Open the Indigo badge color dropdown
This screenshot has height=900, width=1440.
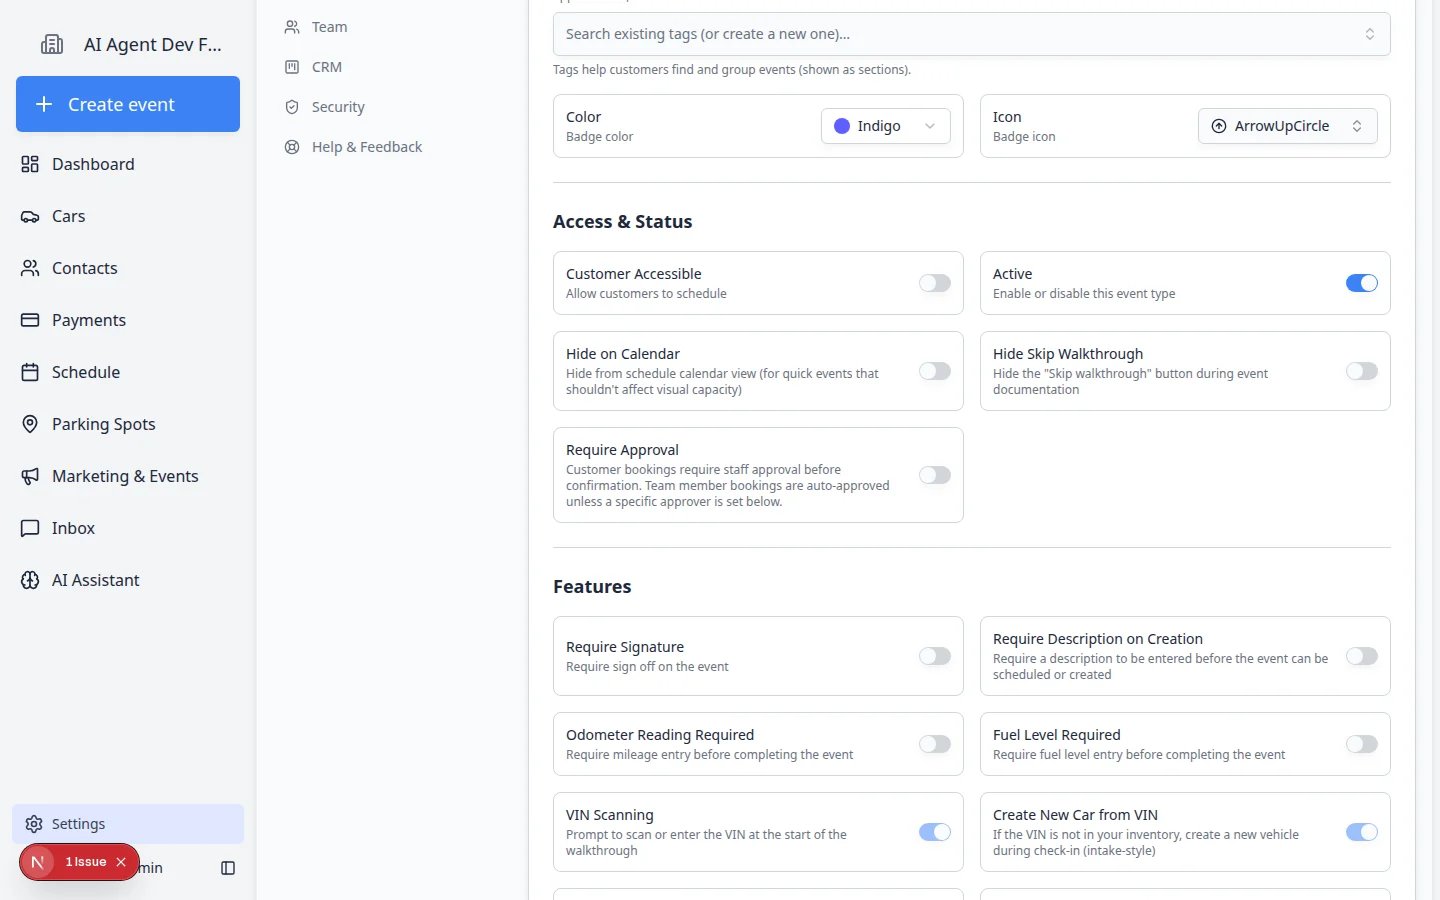886,126
